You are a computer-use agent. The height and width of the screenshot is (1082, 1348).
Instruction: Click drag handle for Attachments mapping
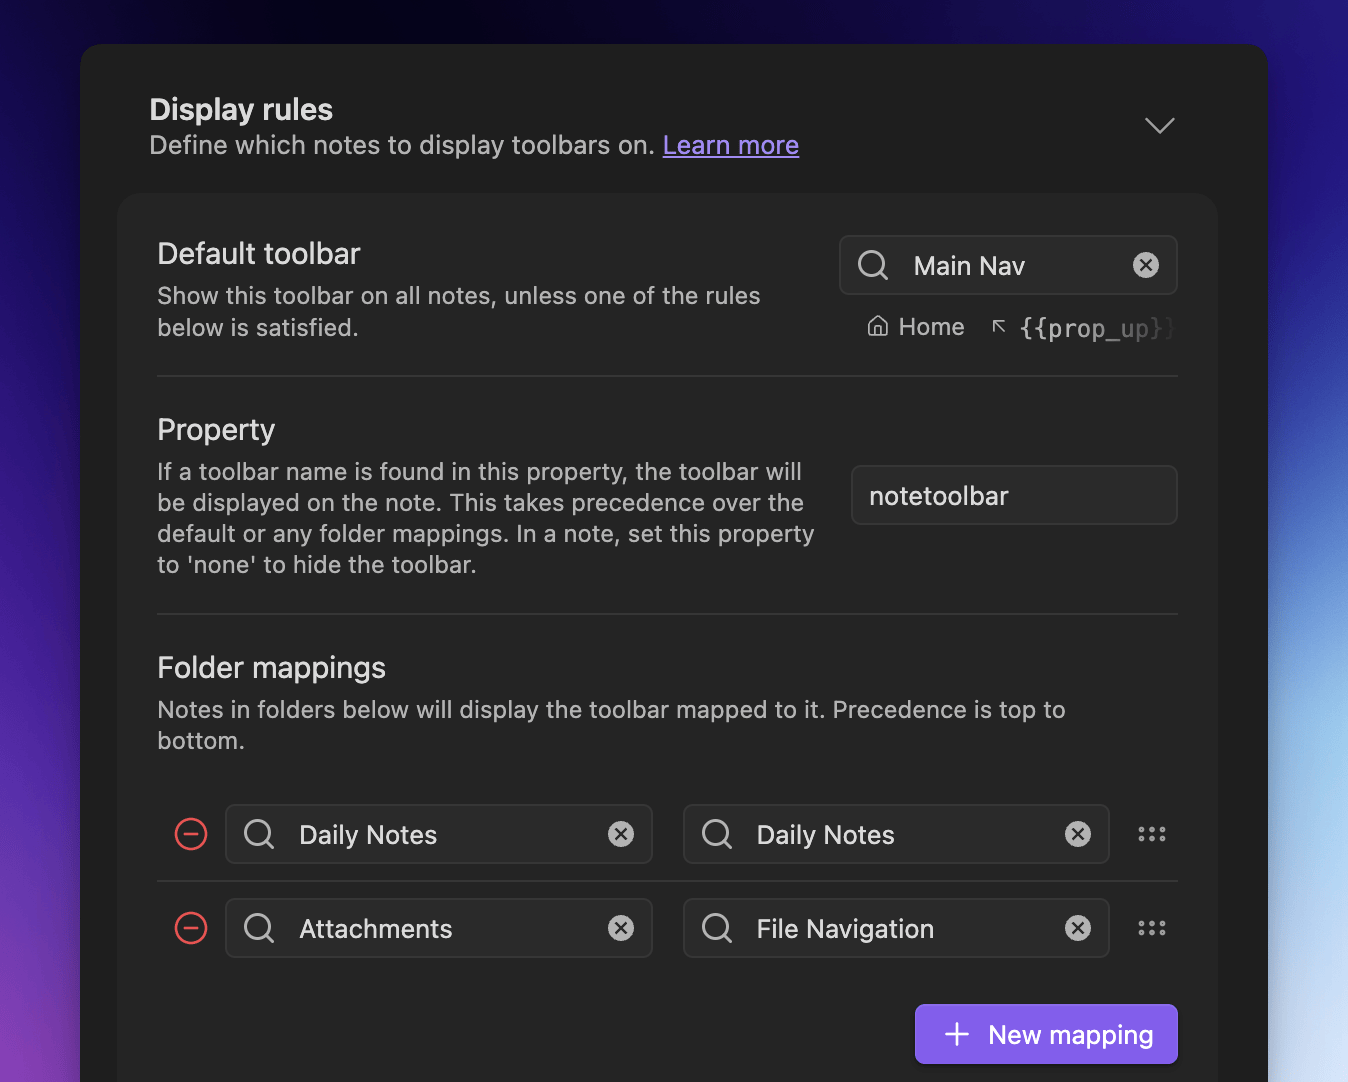[x=1152, y=928]
